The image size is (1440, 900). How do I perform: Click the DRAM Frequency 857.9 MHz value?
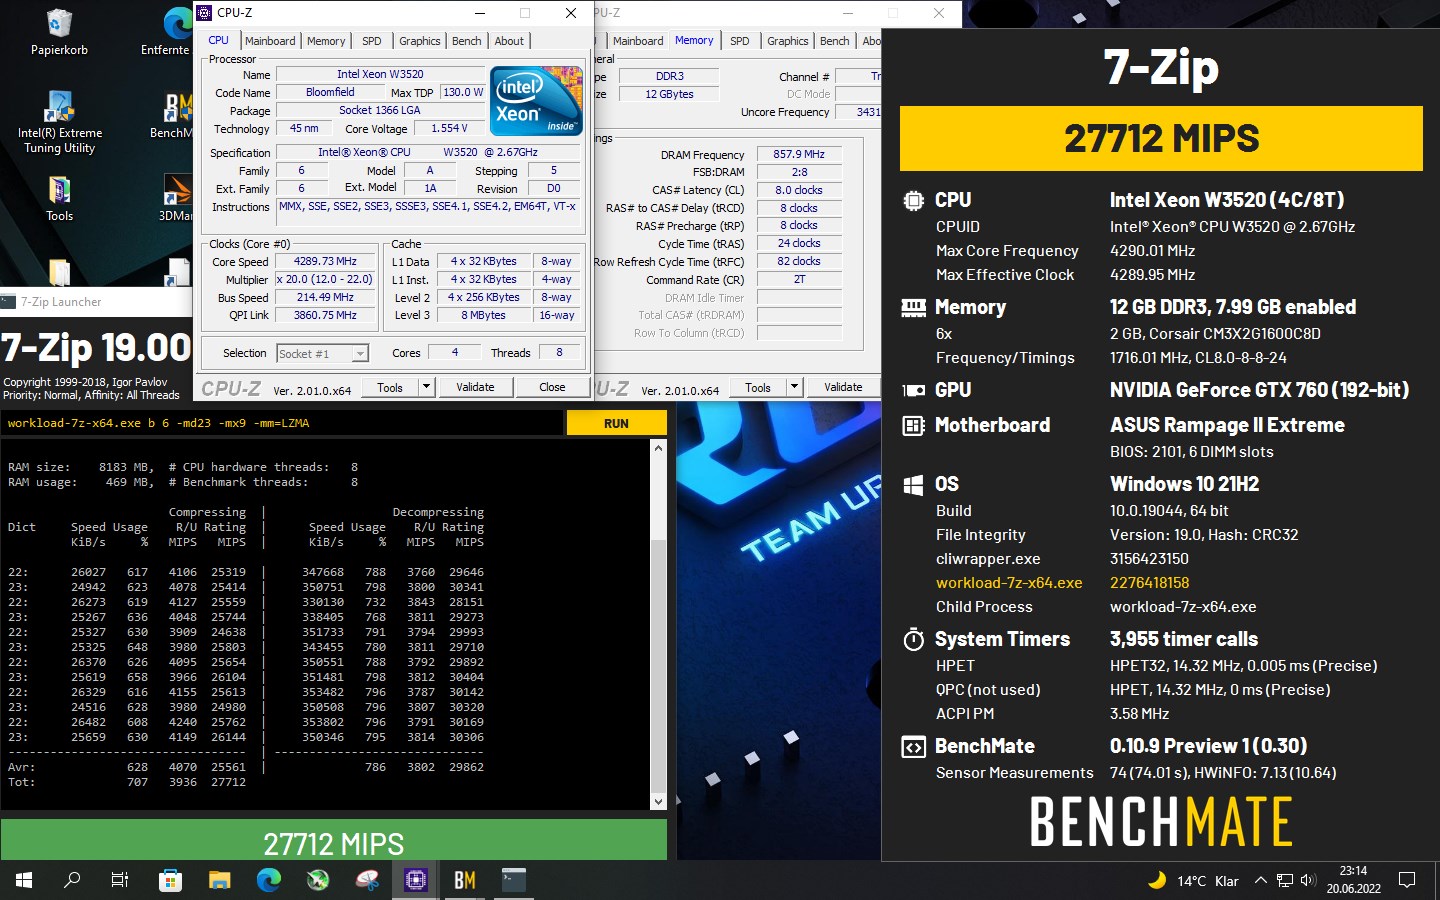tap(799, 155)
